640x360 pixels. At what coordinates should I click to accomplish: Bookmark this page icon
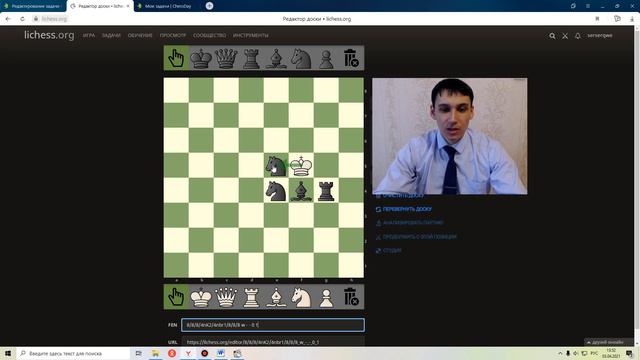click(597, 19)
